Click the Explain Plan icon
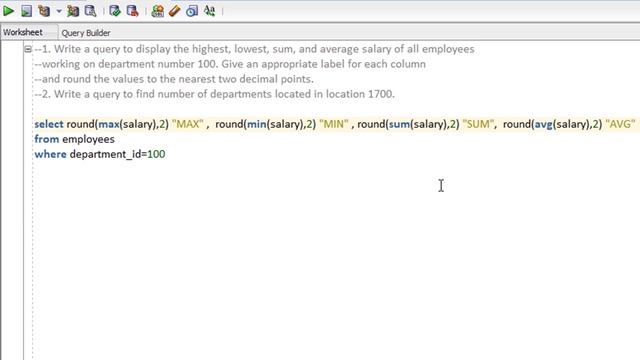 (x=44, y=11)
